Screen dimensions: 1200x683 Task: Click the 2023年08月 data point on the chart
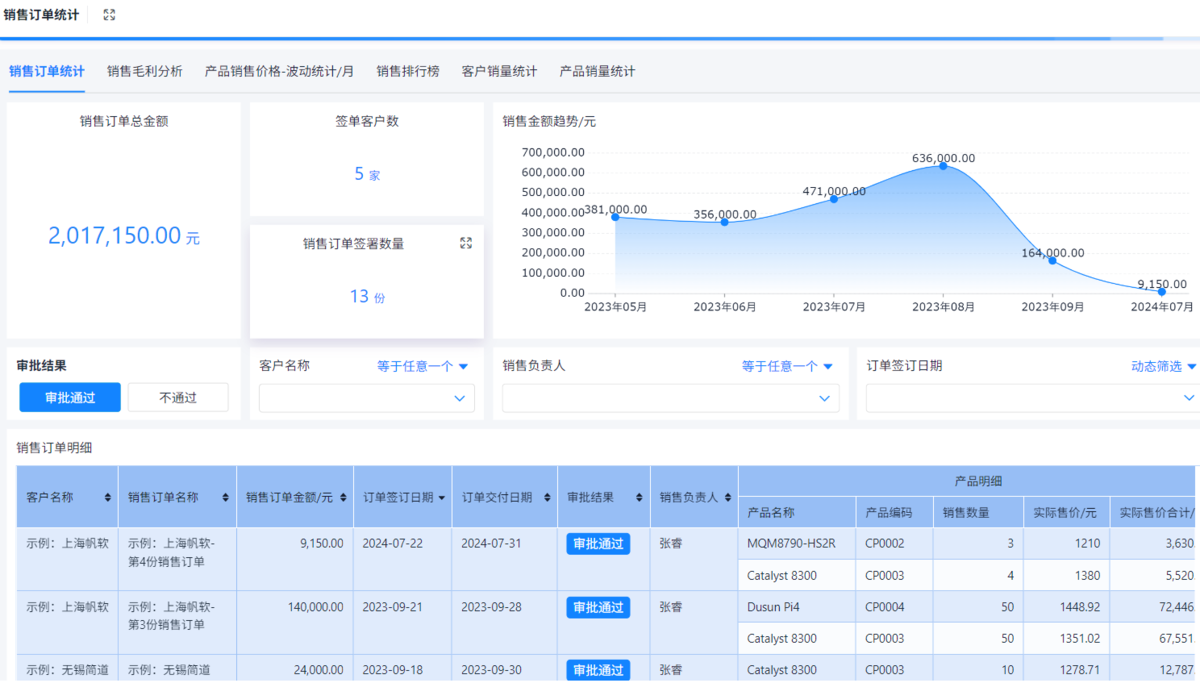942,166
